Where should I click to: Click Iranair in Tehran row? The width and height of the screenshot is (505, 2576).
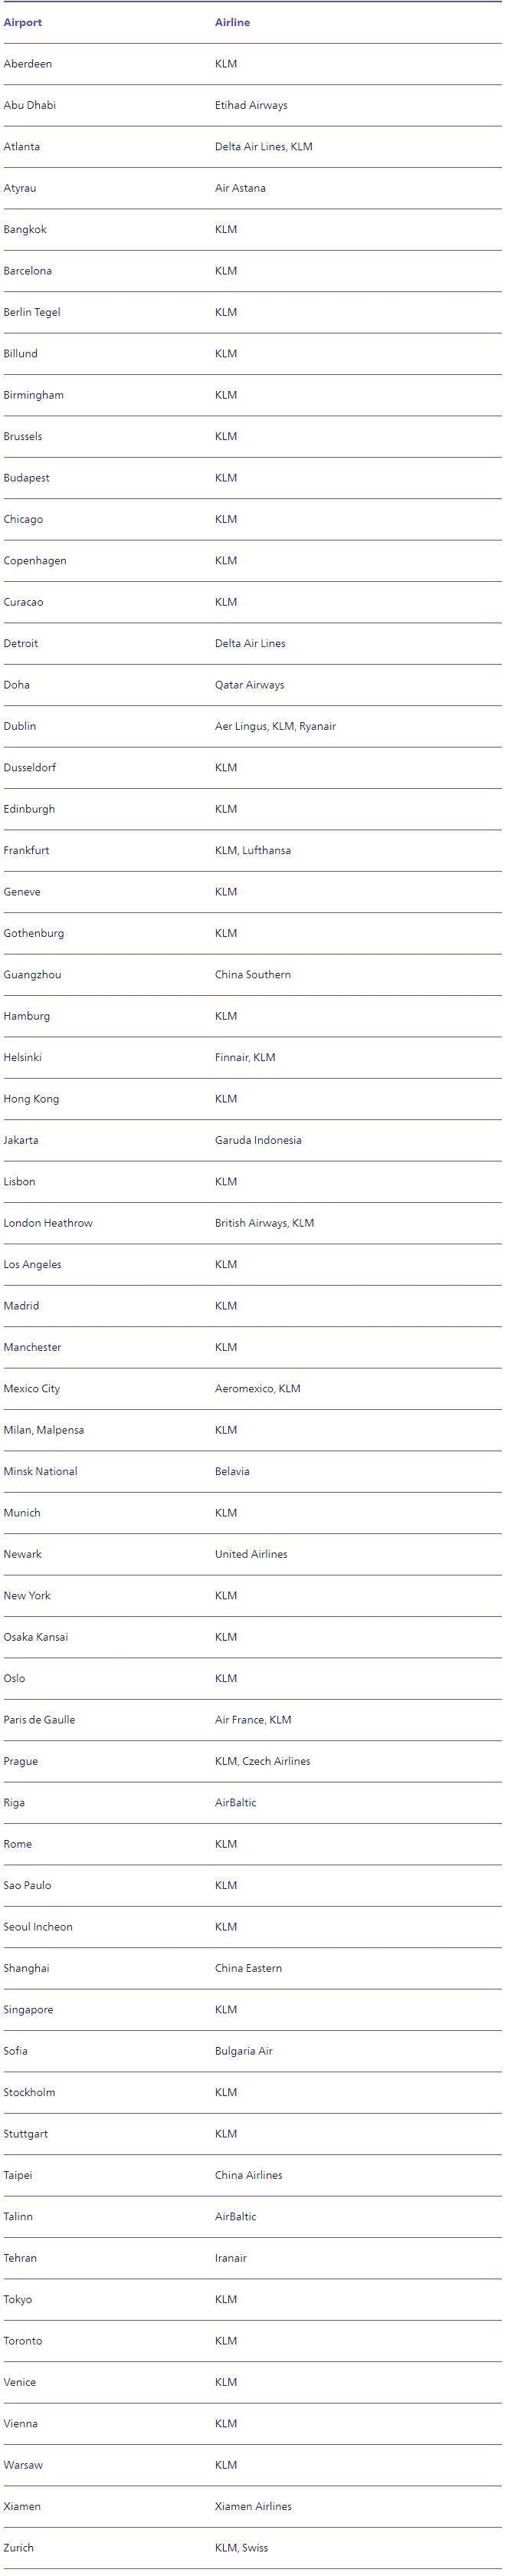(231, 2258)
